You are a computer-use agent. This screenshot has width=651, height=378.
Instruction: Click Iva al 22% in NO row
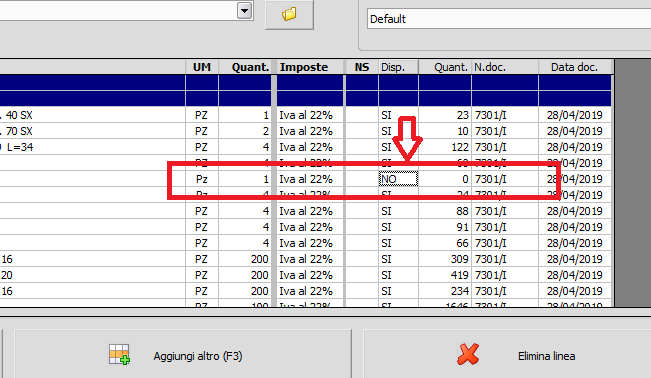pos(310,179)
